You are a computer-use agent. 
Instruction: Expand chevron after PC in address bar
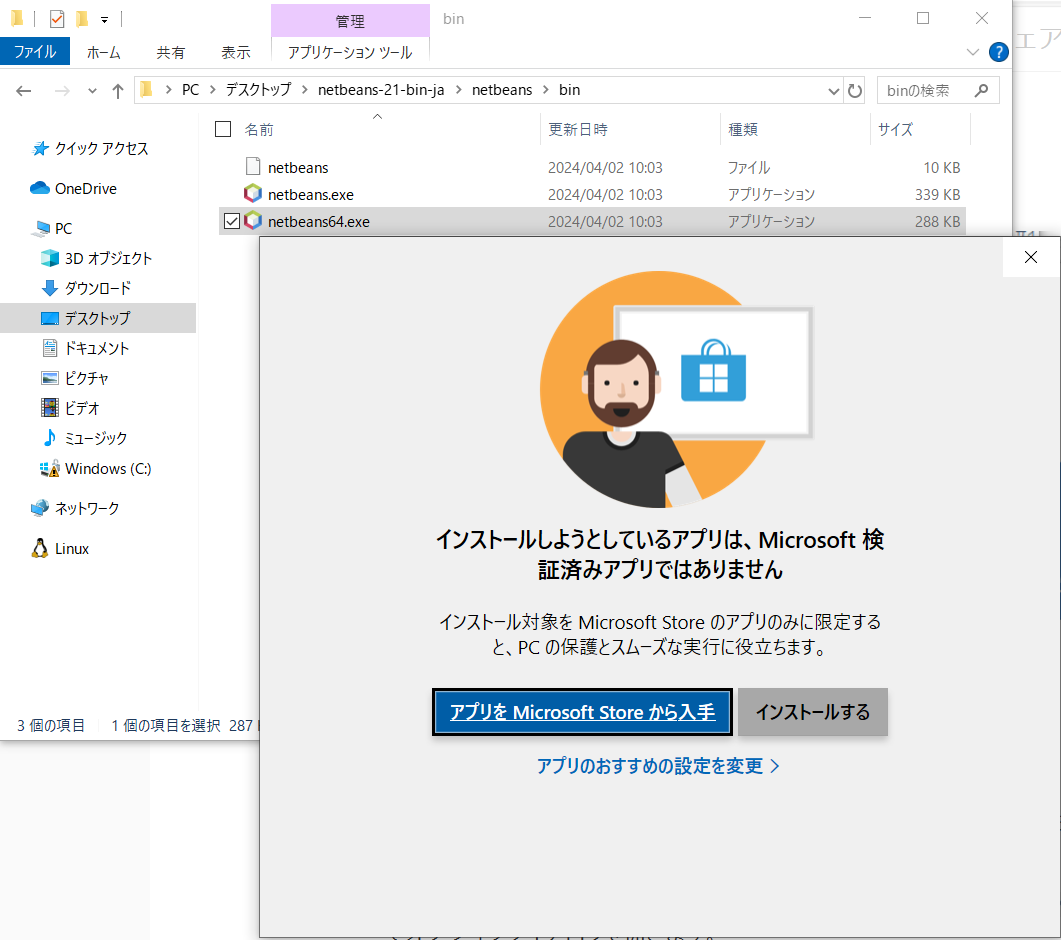pos(212,90)
